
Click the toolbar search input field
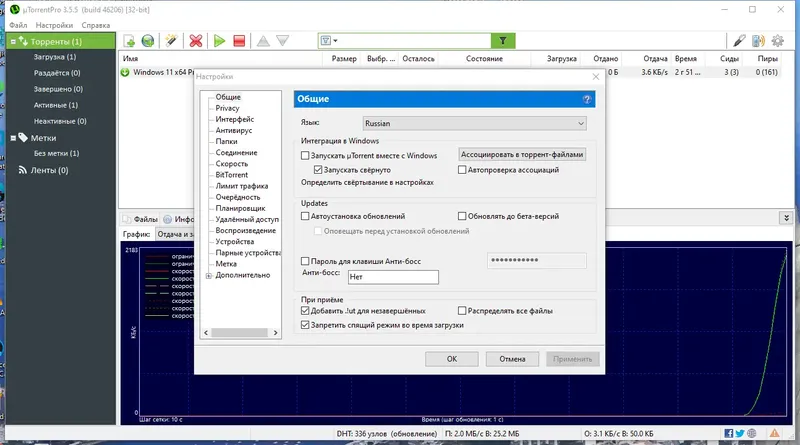413,41
